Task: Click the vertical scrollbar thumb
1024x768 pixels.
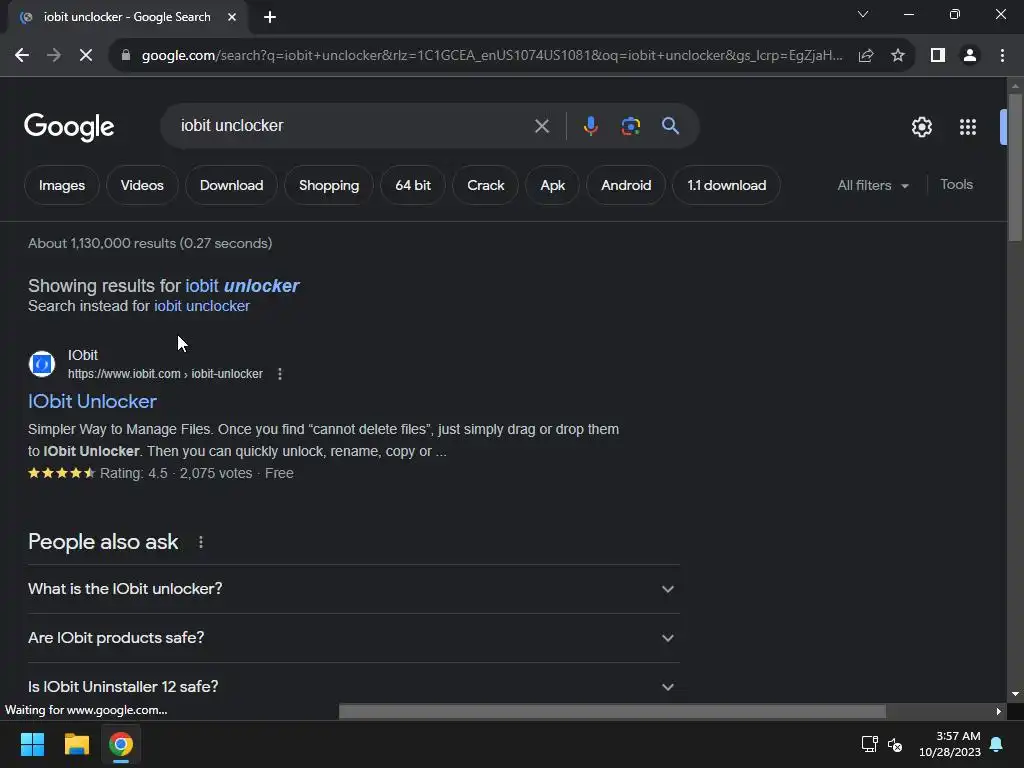Action: pyautogui.click(x=1015, y=167)
